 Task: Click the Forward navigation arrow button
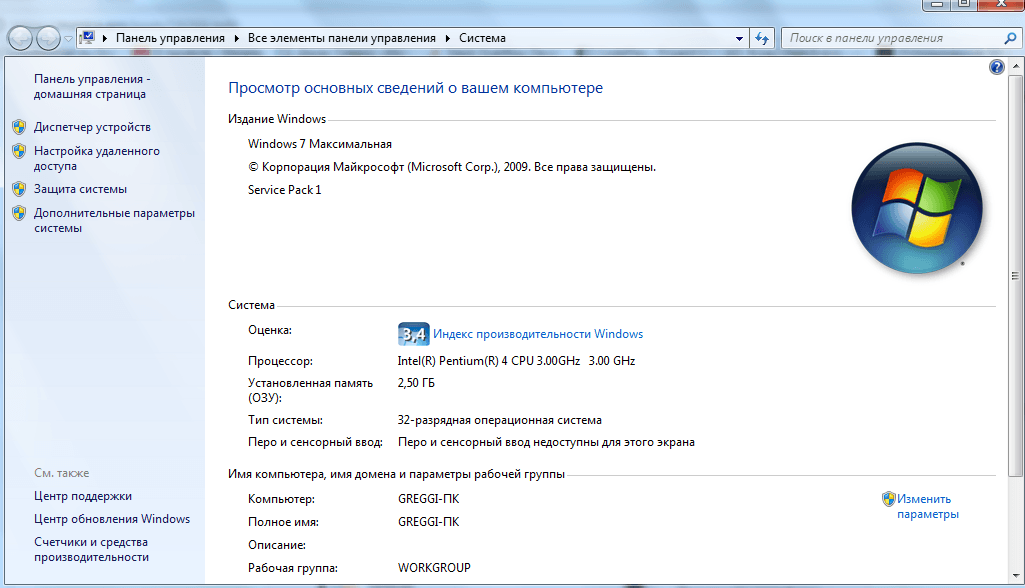tap(49, 39)
